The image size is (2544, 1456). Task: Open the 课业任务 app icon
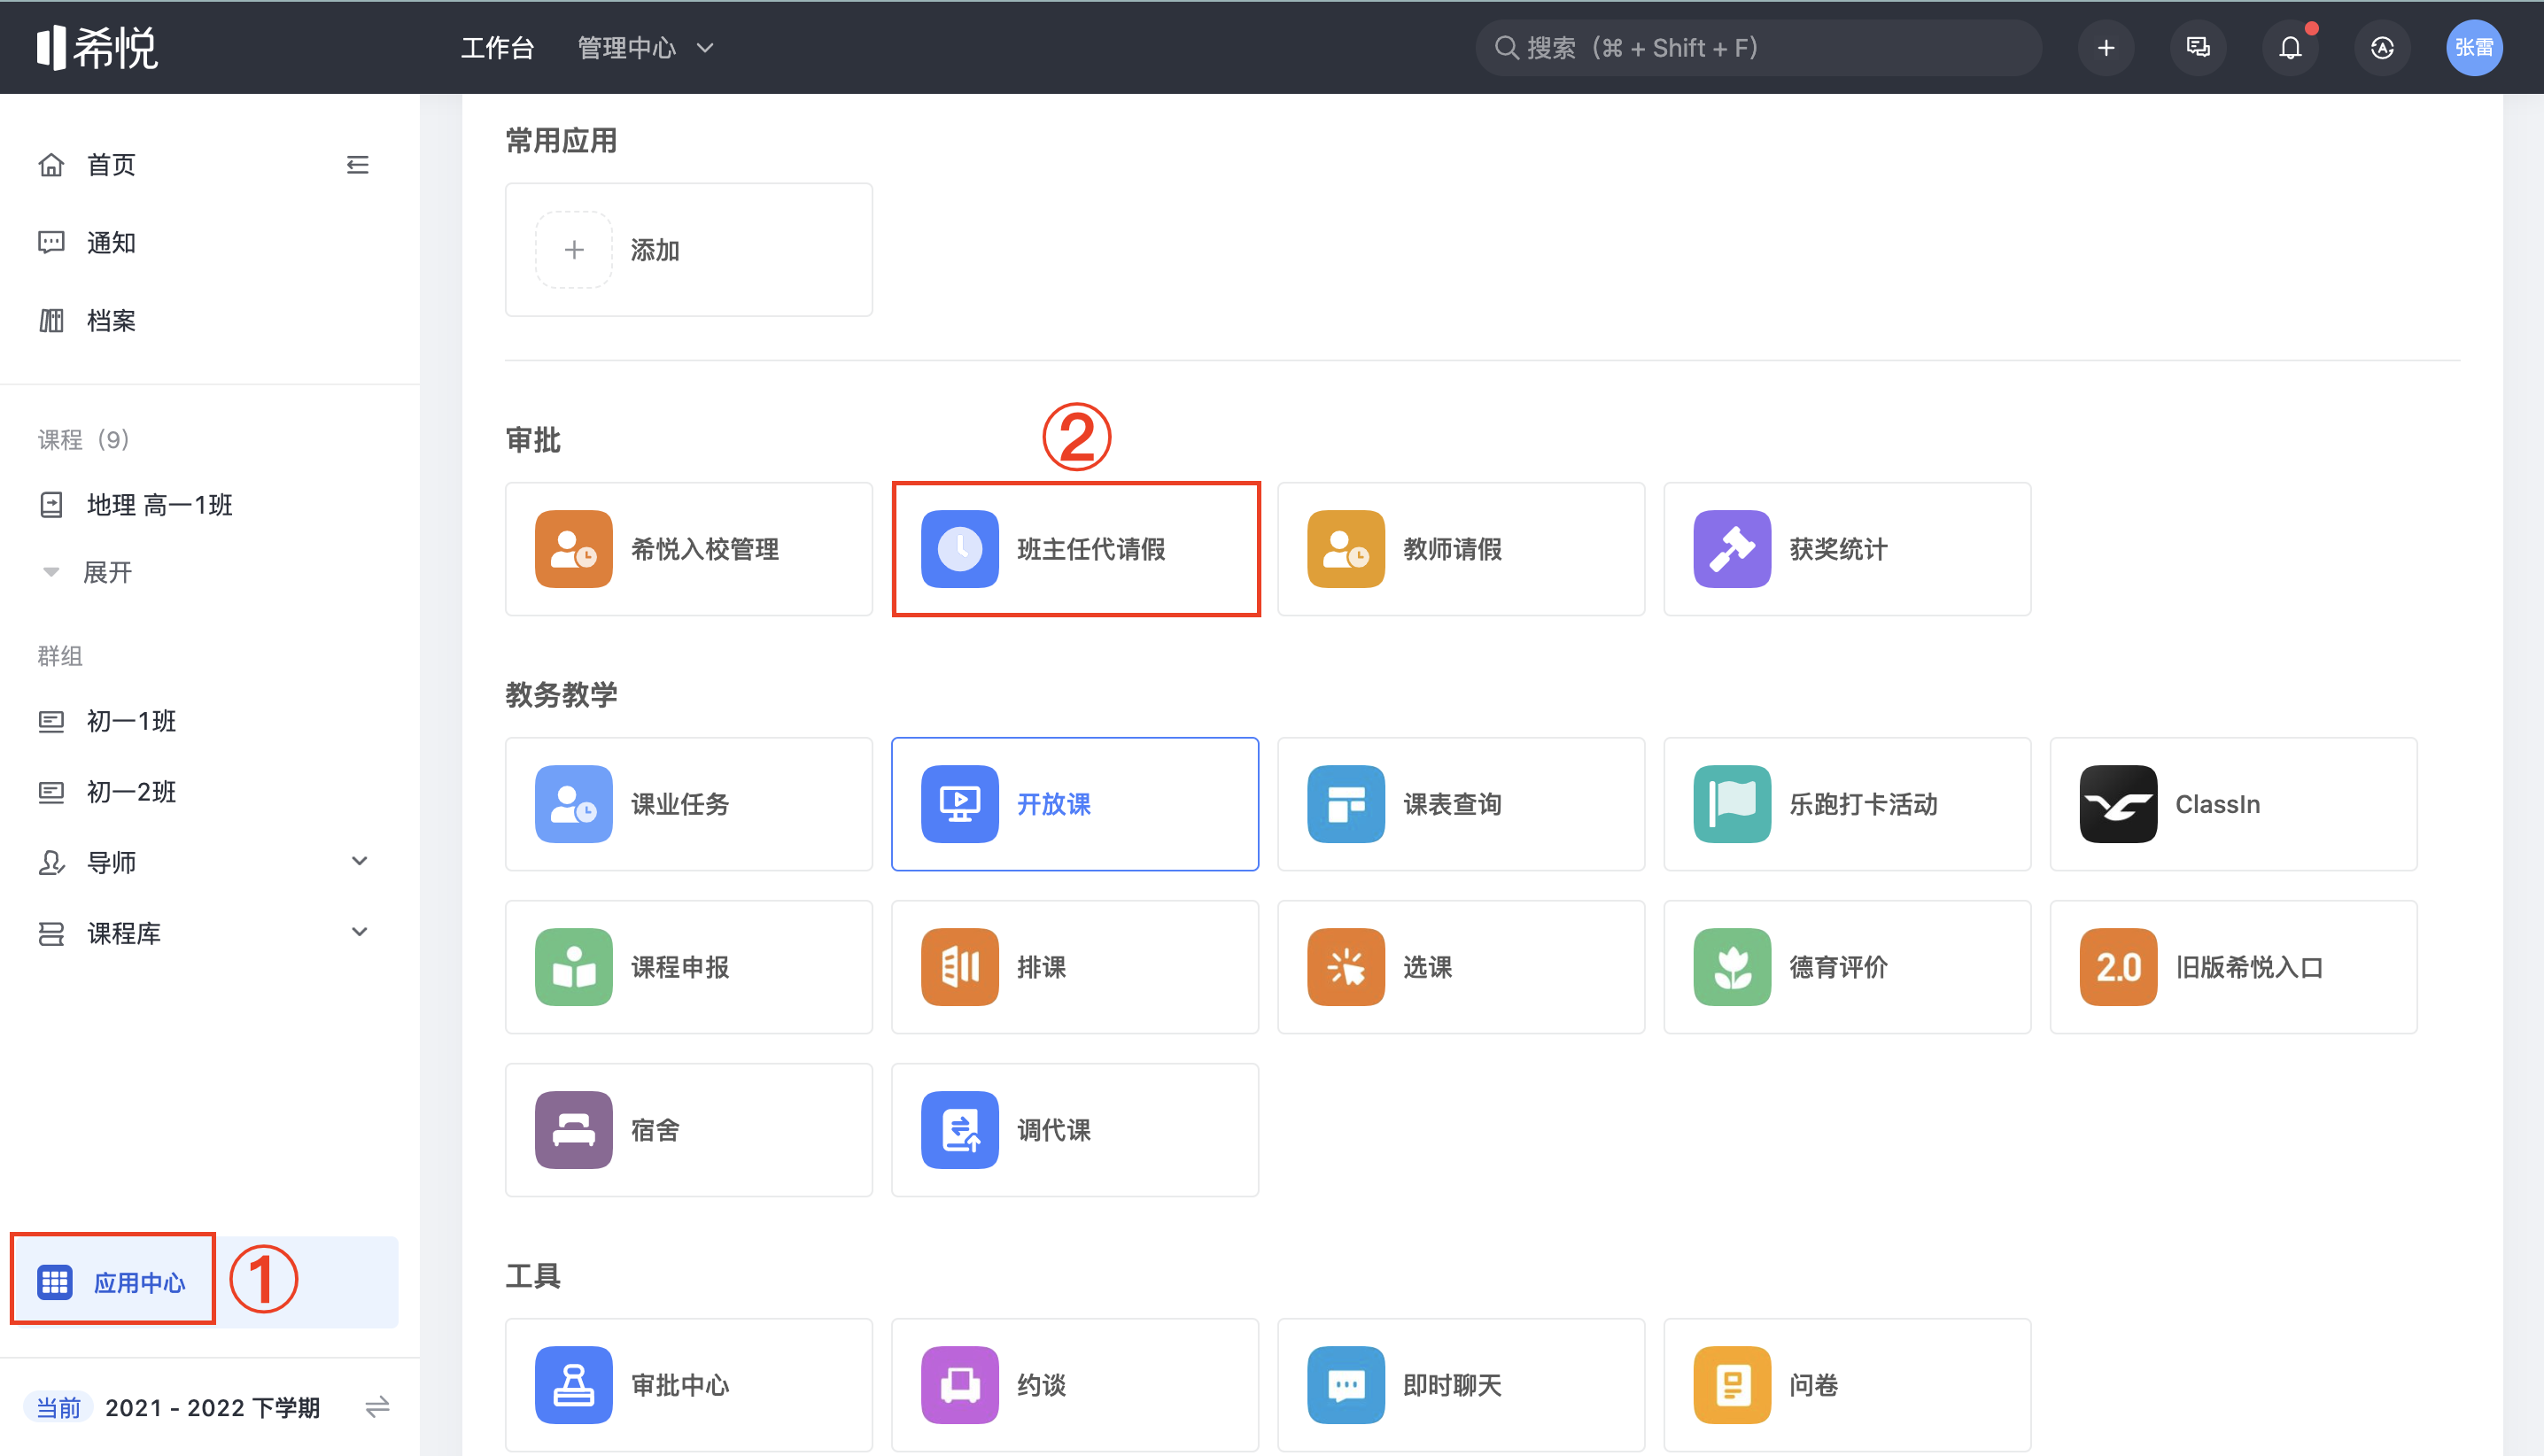click(573, 804)
